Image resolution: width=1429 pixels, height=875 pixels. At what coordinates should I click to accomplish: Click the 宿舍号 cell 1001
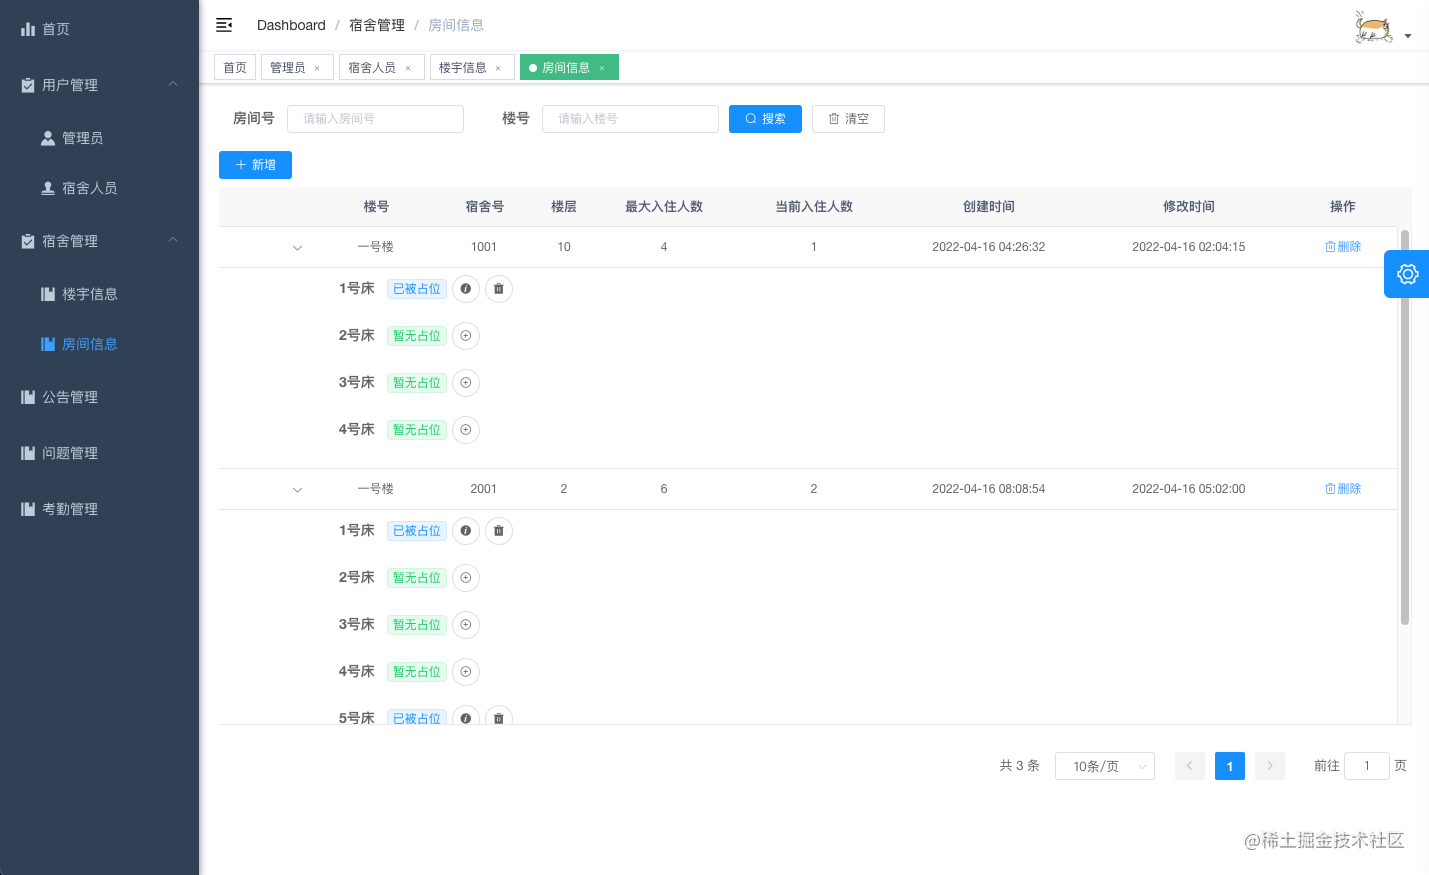(x=484, y=247)
